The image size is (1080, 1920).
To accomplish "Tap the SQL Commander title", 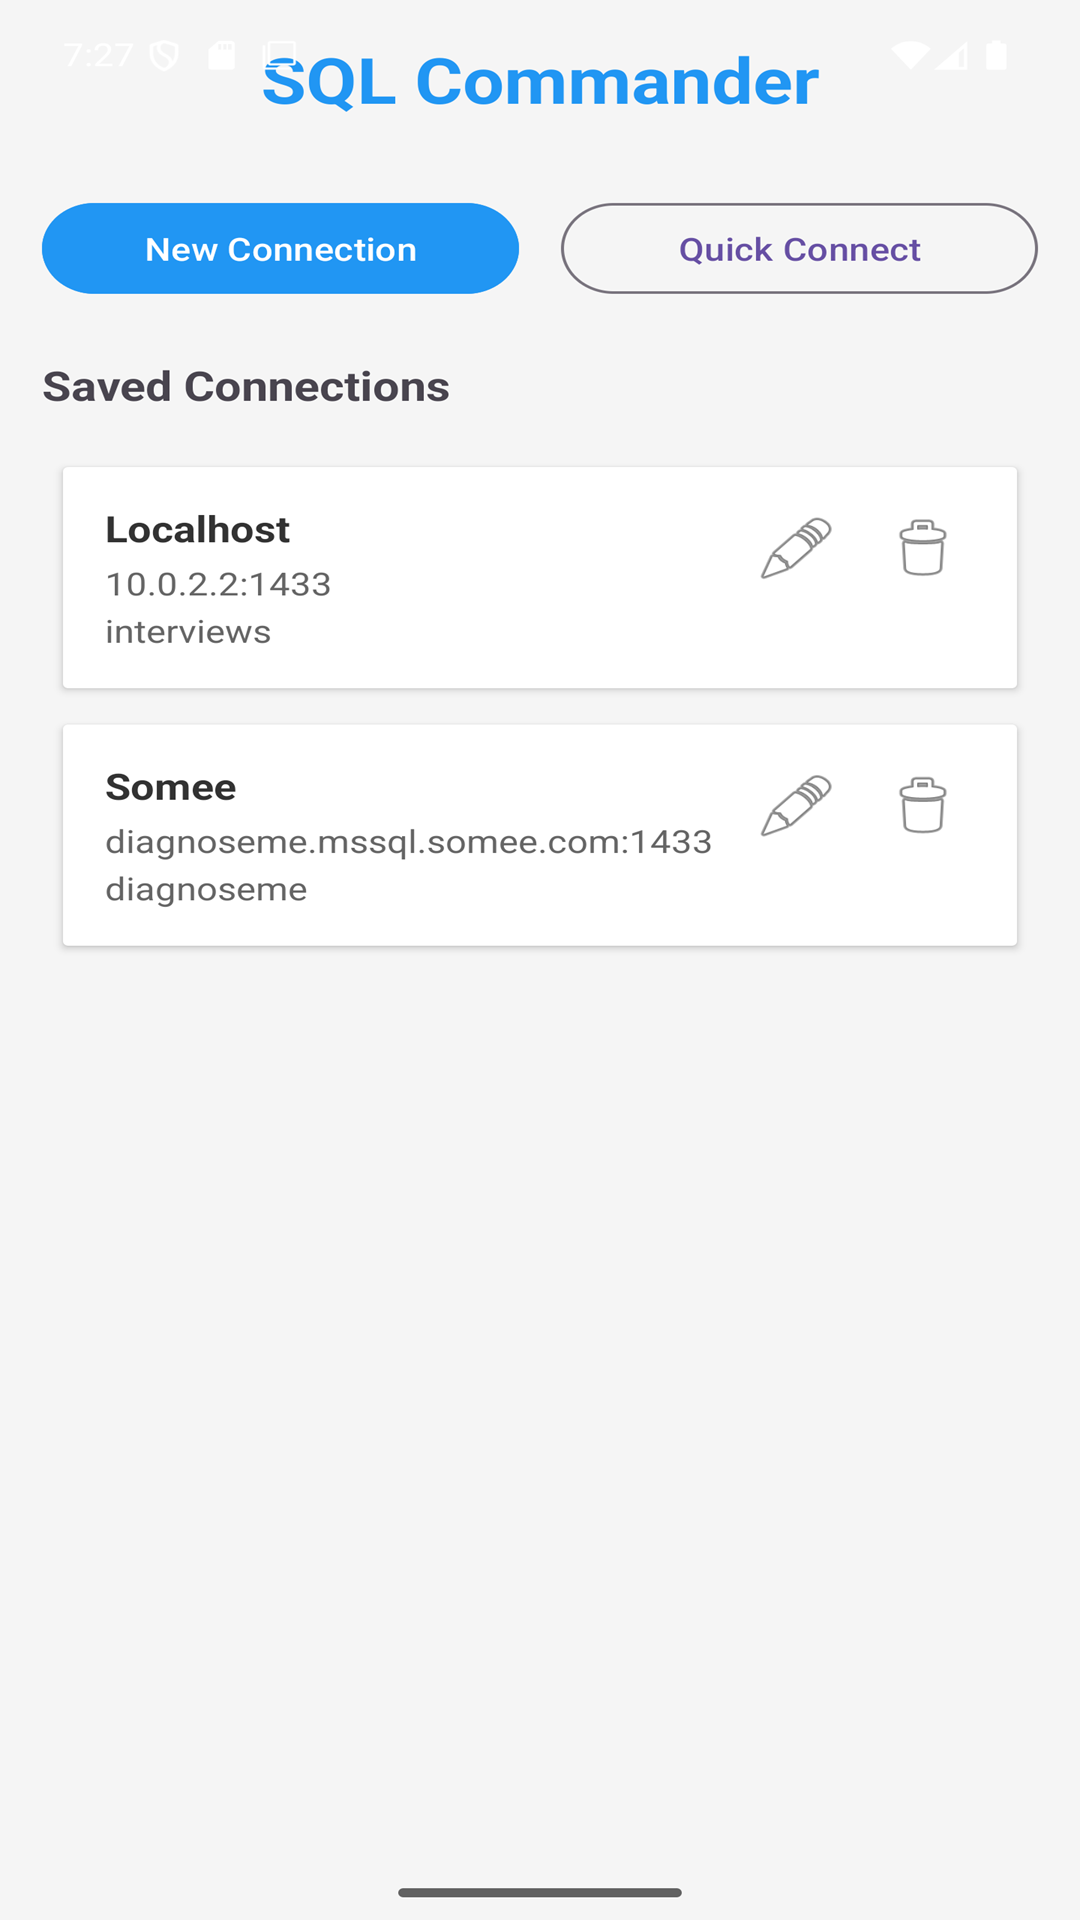I will click(x=540, y=82).
